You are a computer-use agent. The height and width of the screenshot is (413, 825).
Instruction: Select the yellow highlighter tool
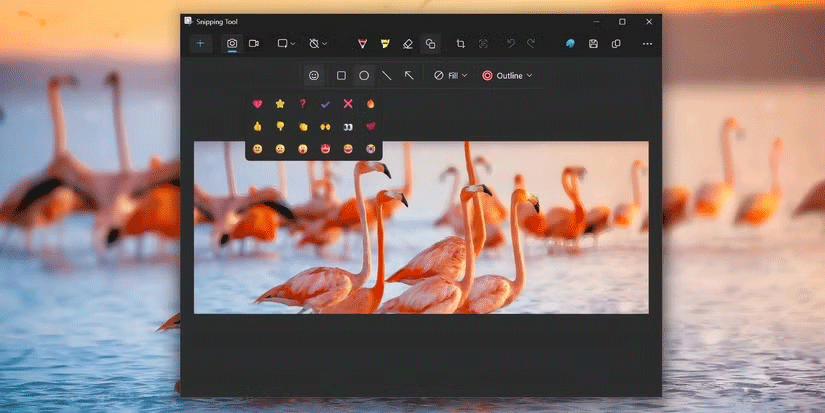385,44
